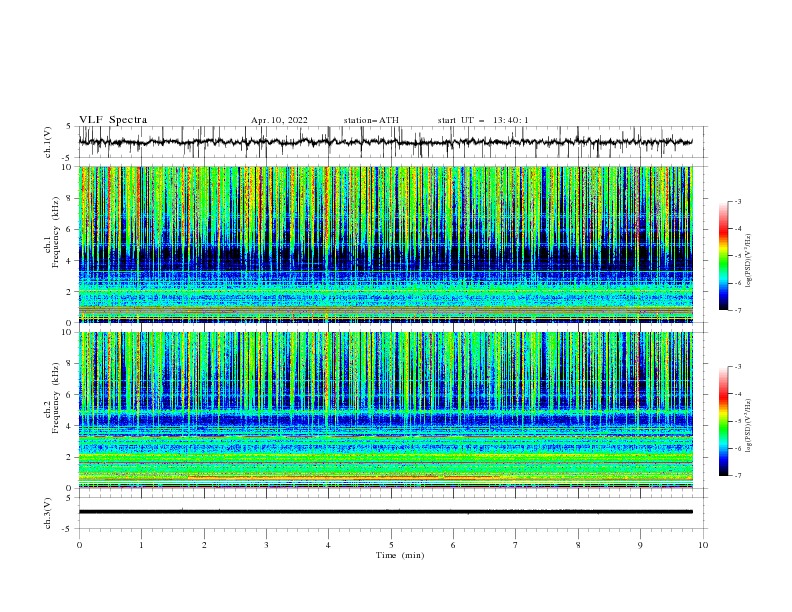Click the ch.1 frequency axis "6" tick label

[69, 229]
